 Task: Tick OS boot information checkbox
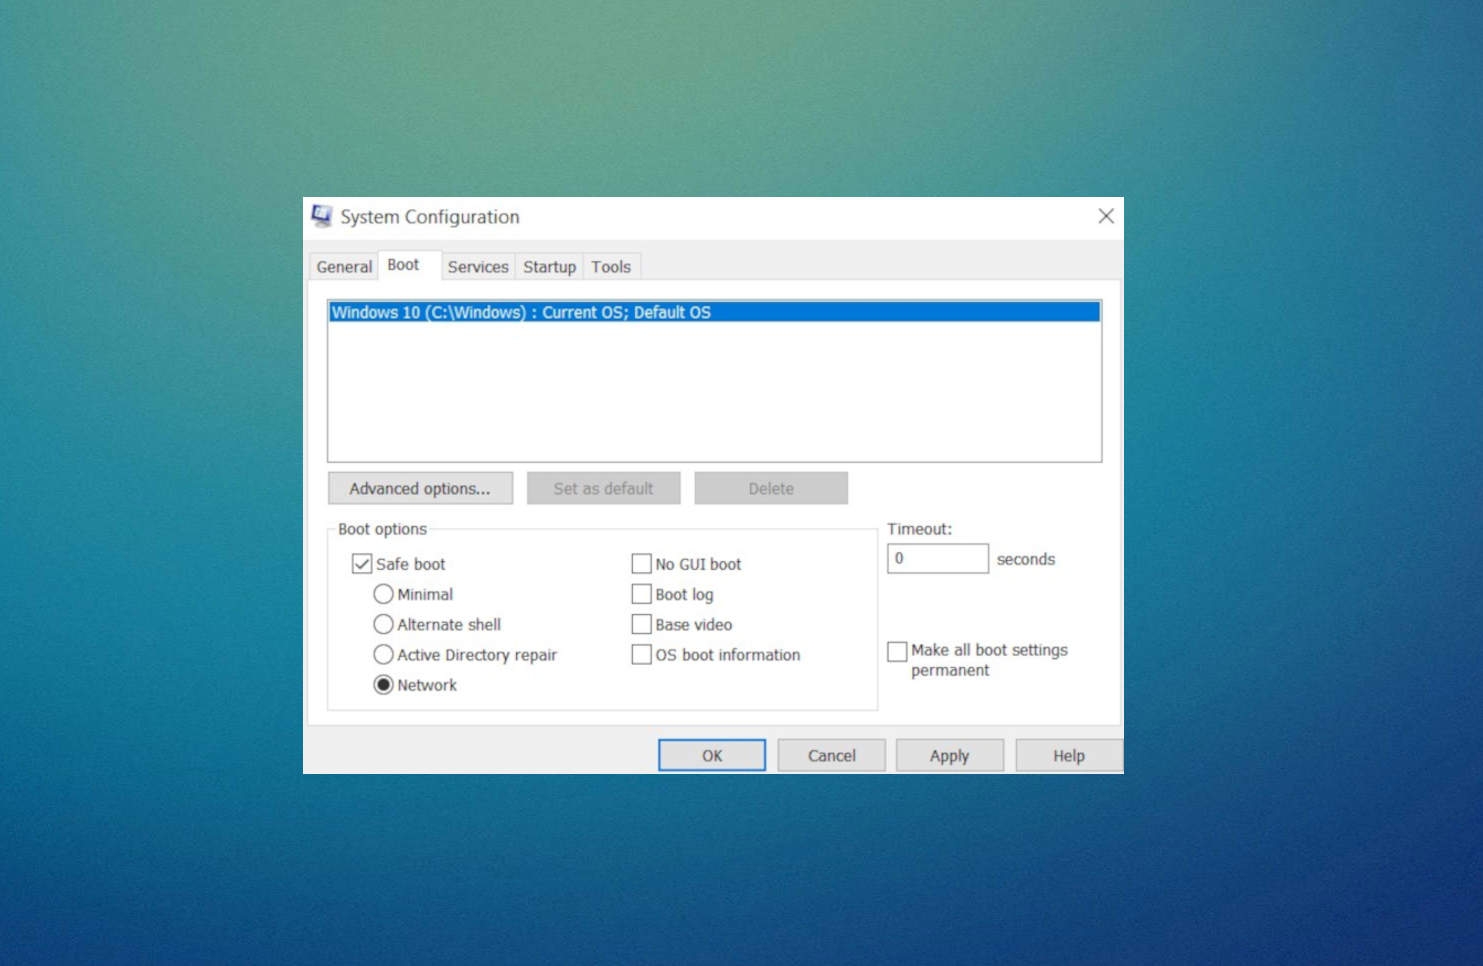point(642,655)
